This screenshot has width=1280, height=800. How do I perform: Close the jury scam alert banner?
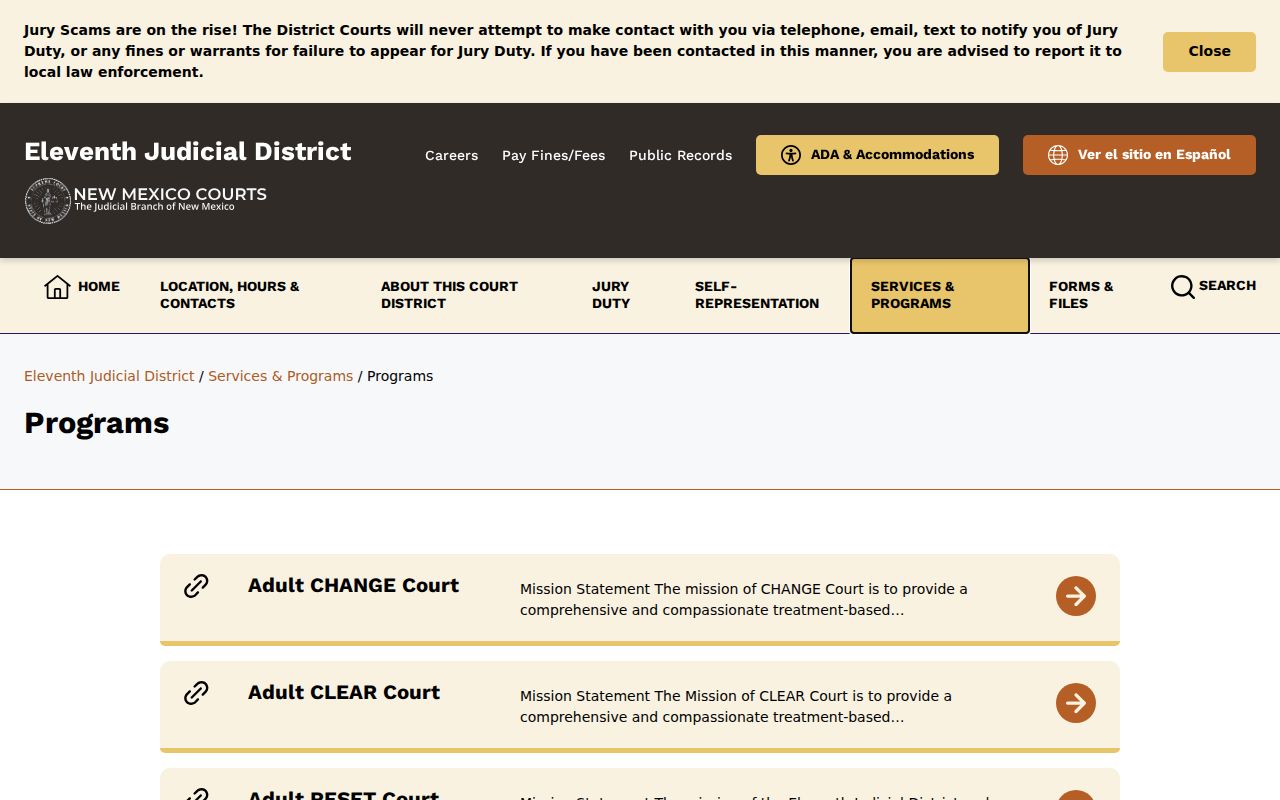click(1209, 52)
